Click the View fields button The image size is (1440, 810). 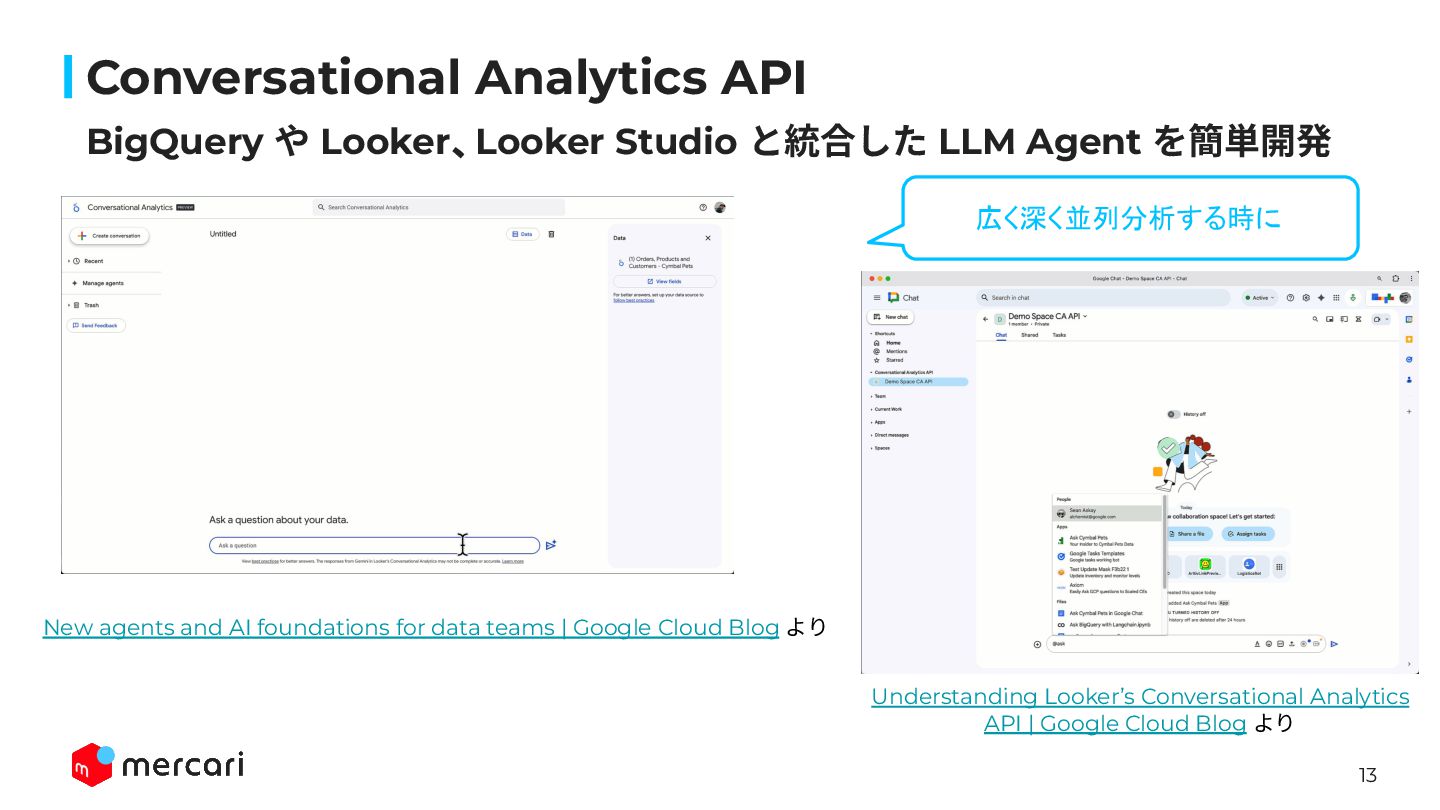[x=664, y=282]
